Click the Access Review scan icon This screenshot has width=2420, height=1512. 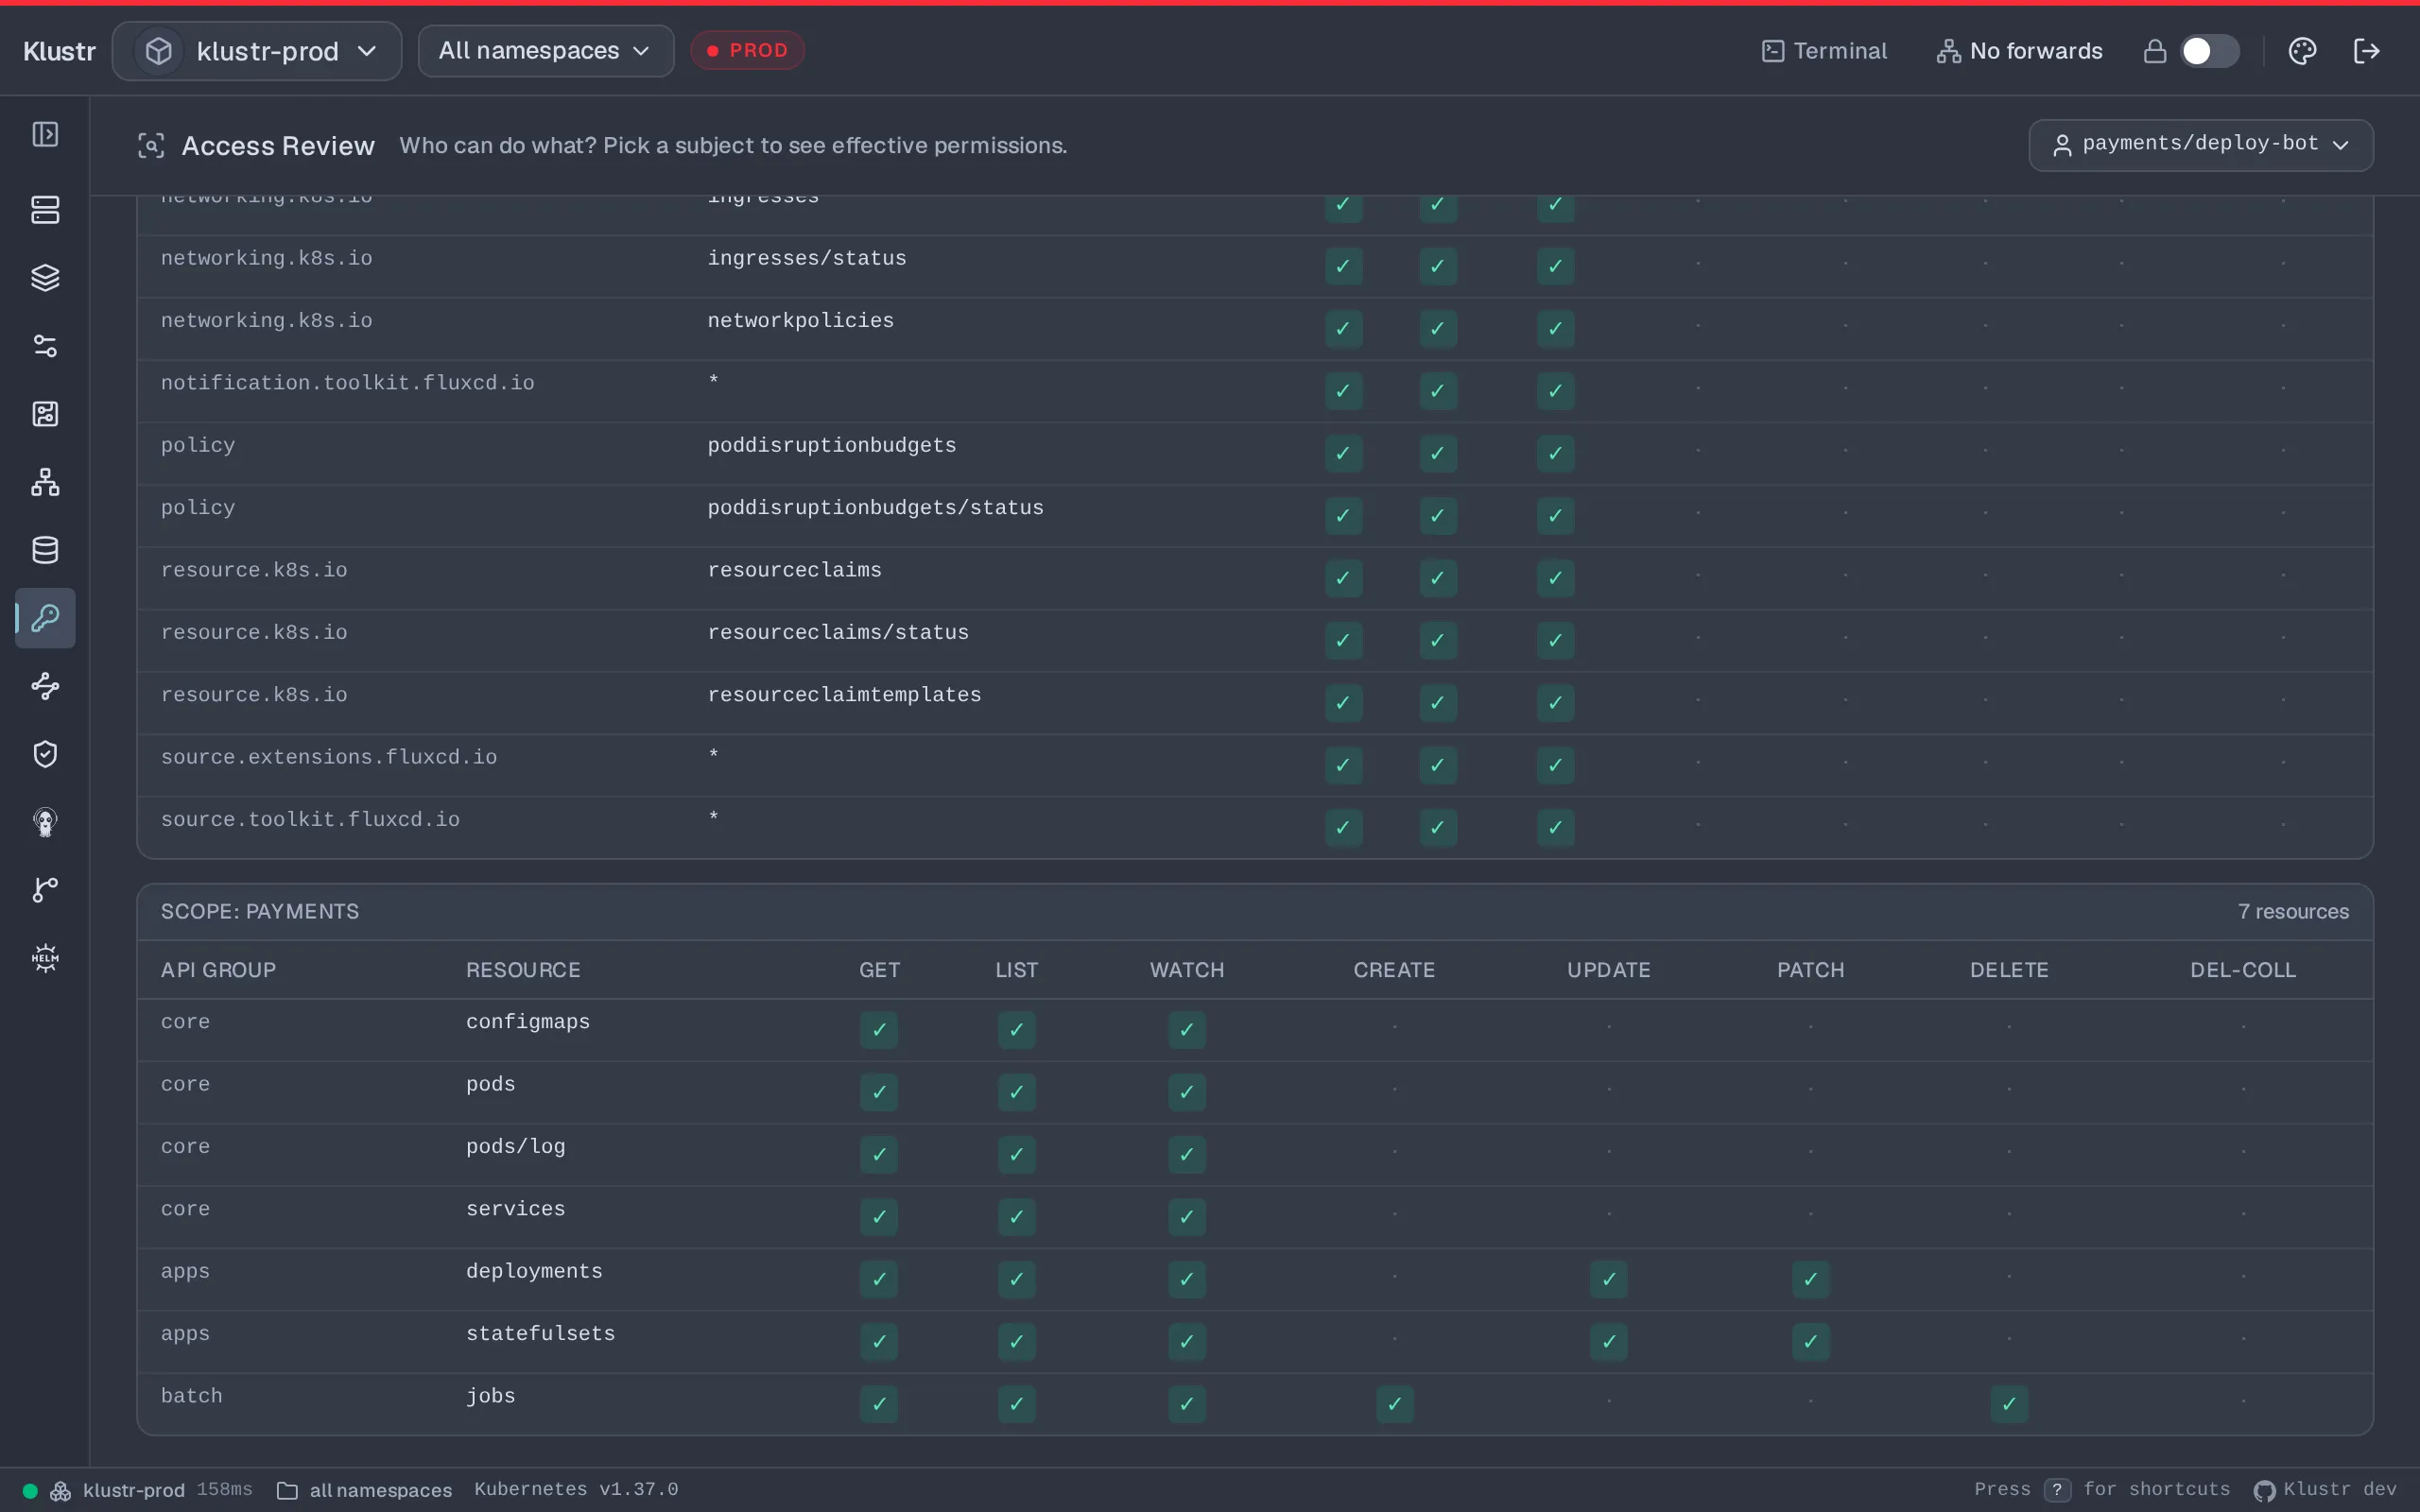[x=151, y=146]
